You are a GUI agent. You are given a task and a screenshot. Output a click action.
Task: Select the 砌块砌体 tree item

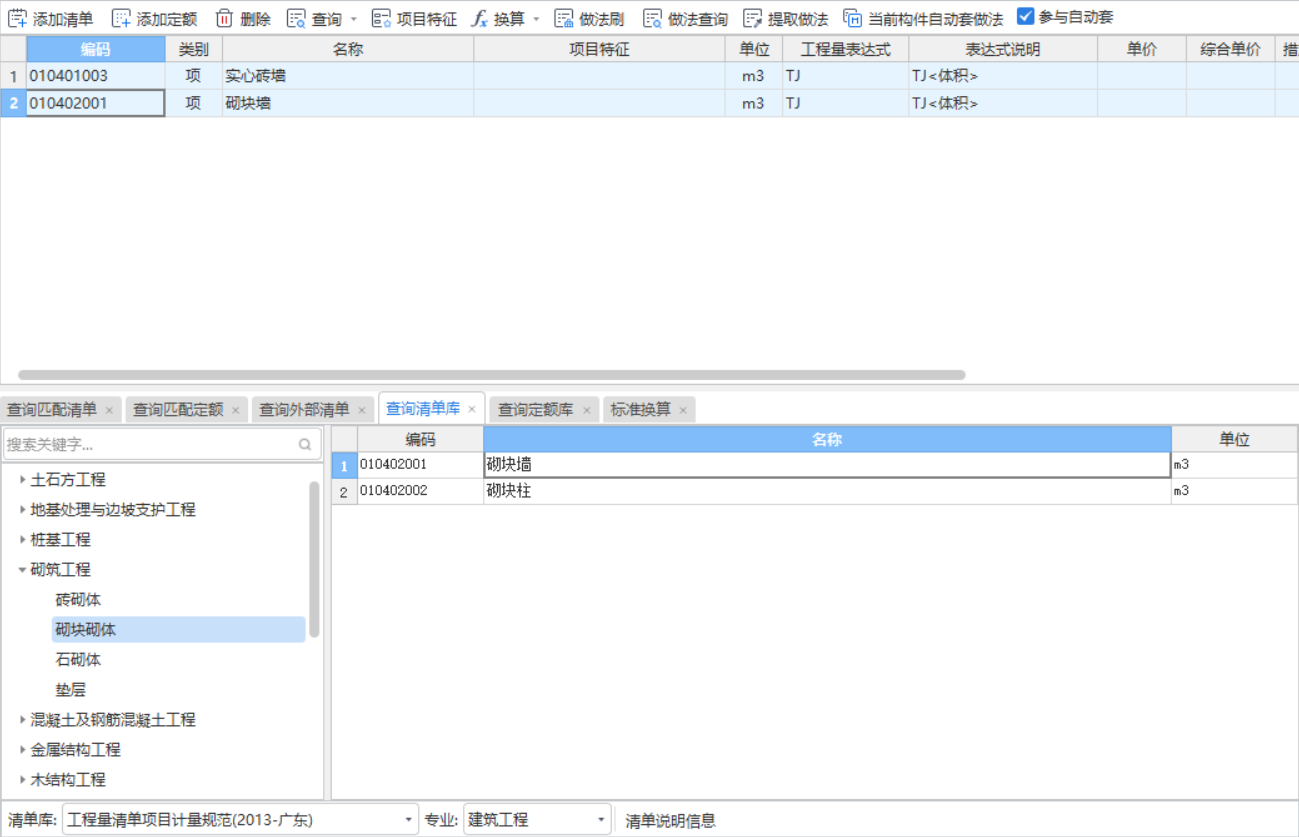tap(178, 629)
